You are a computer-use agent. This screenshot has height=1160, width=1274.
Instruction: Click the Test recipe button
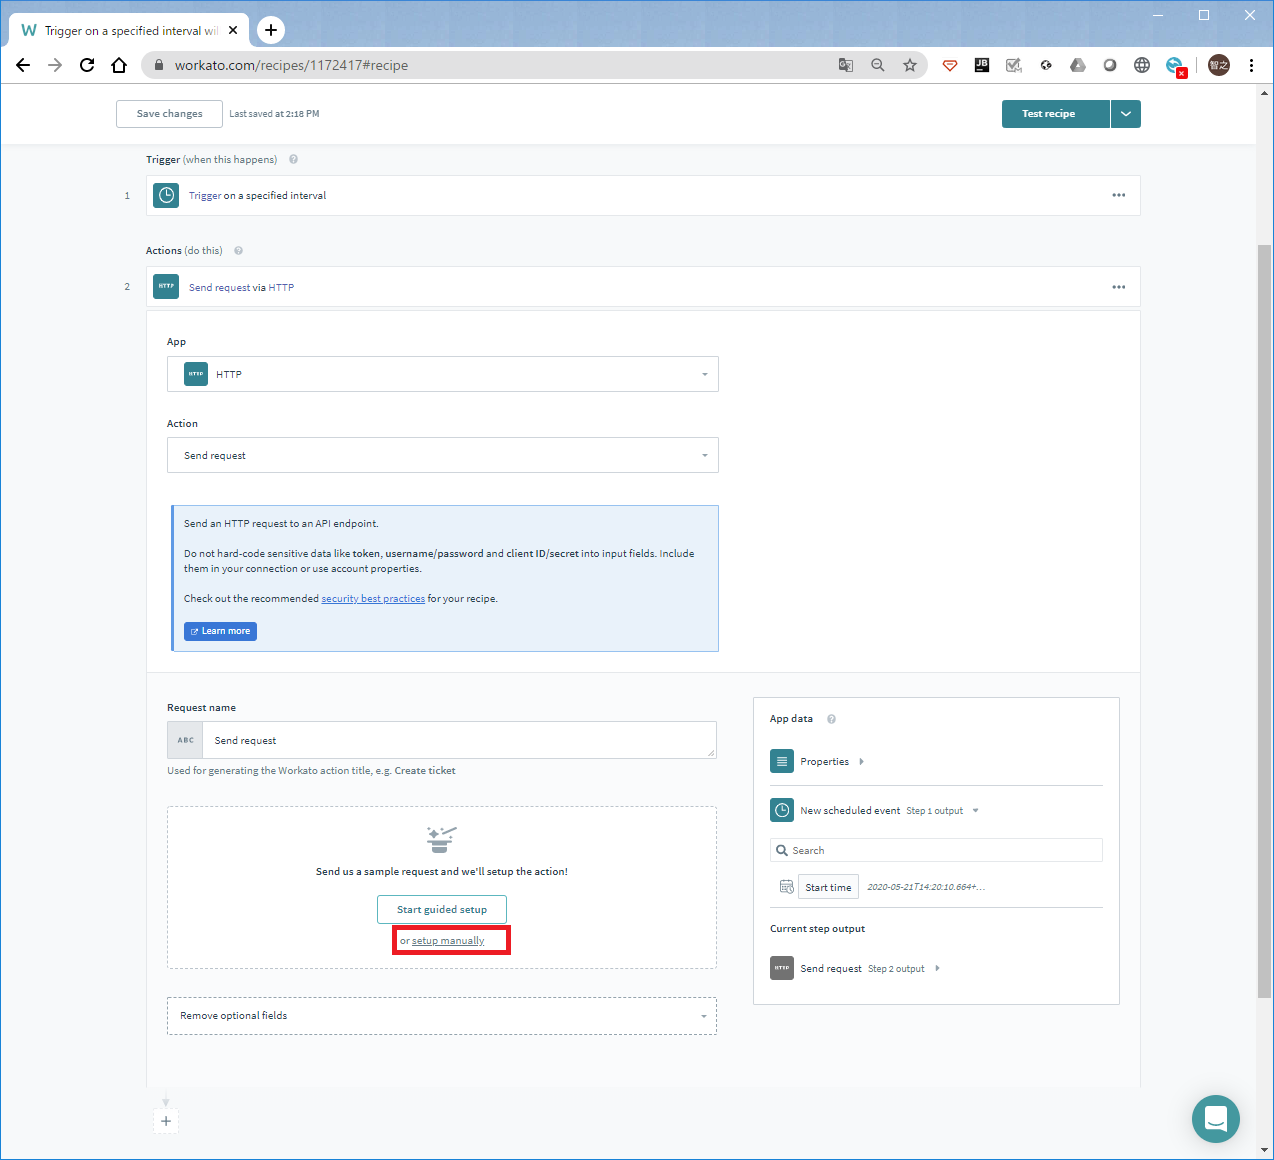point(1056,114)
